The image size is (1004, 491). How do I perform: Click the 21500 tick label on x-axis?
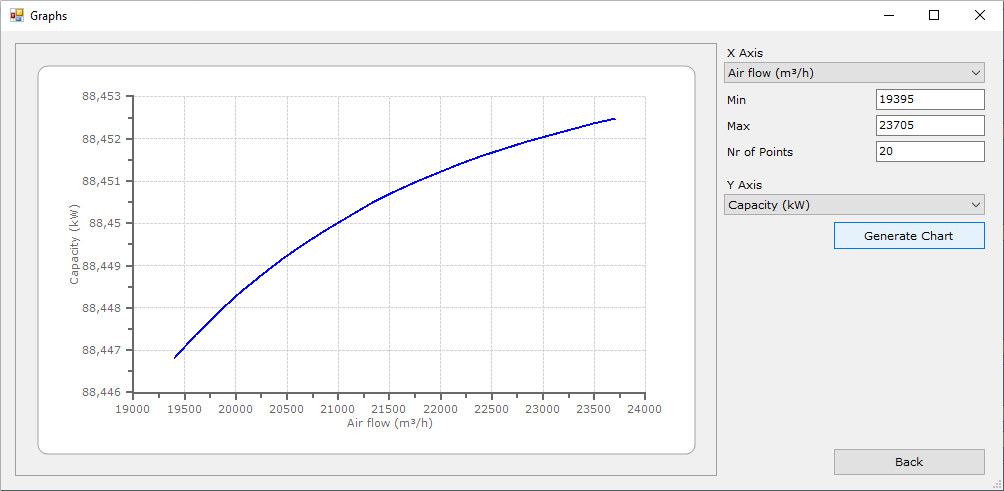point(389,409)
